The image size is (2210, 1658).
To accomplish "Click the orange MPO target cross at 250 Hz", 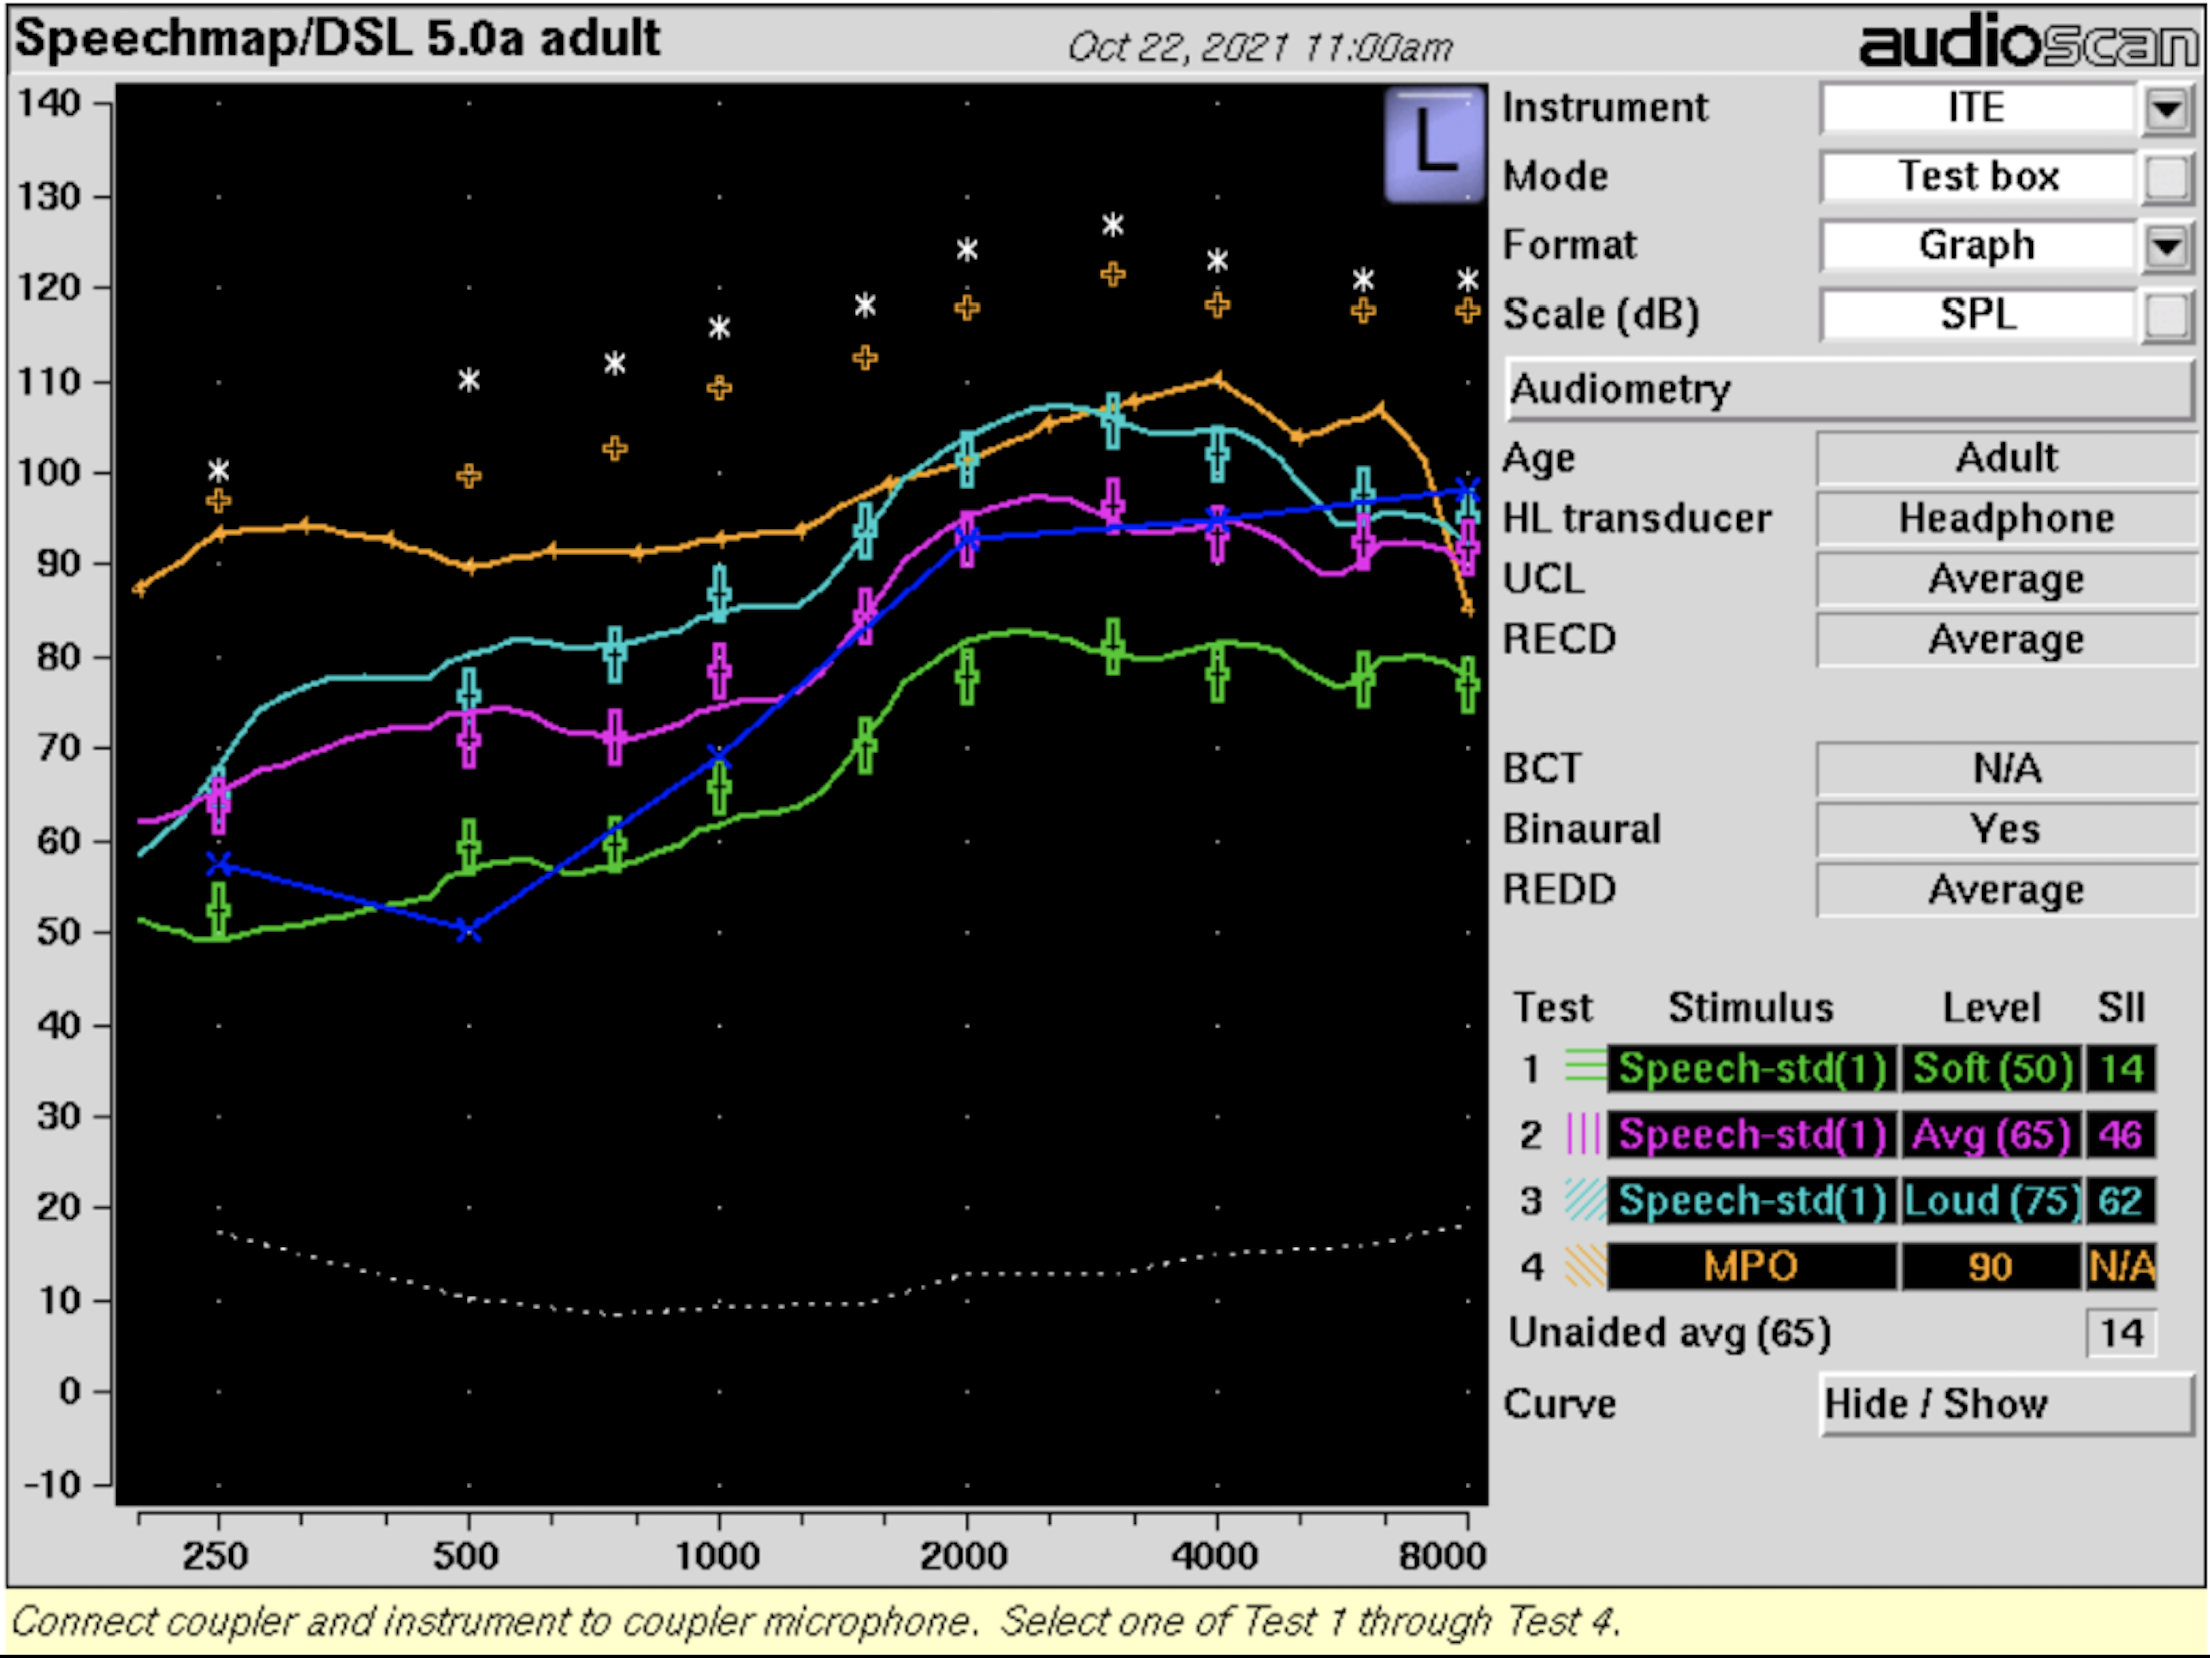I will point(219,500).
